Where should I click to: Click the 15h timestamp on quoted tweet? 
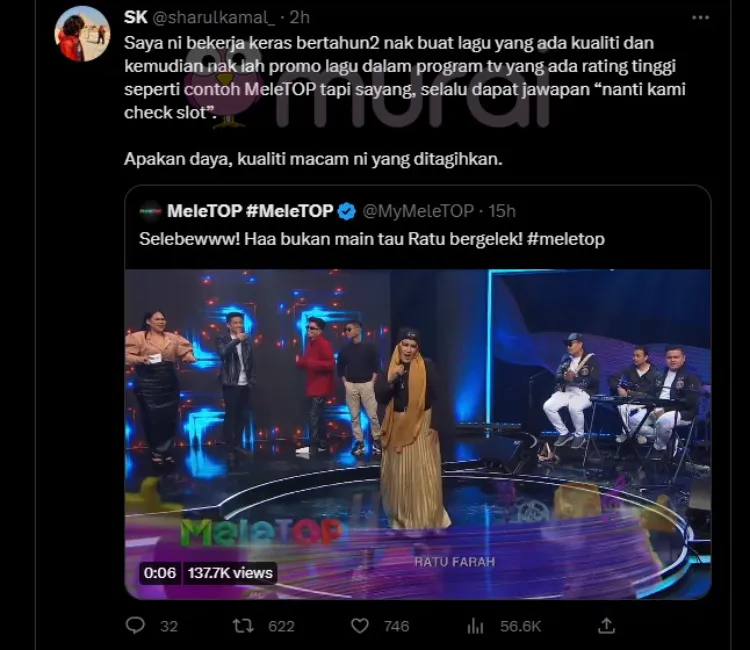pyautogui.click(x=502, y=211)
